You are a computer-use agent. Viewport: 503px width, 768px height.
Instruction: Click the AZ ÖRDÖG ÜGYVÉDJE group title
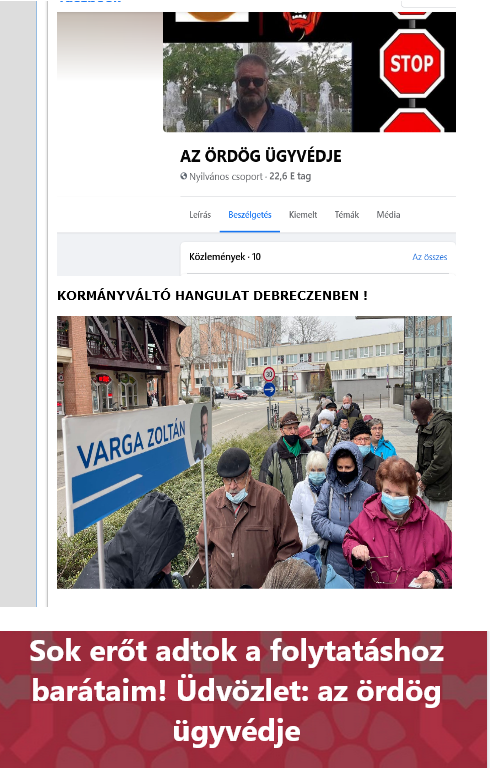261,156
